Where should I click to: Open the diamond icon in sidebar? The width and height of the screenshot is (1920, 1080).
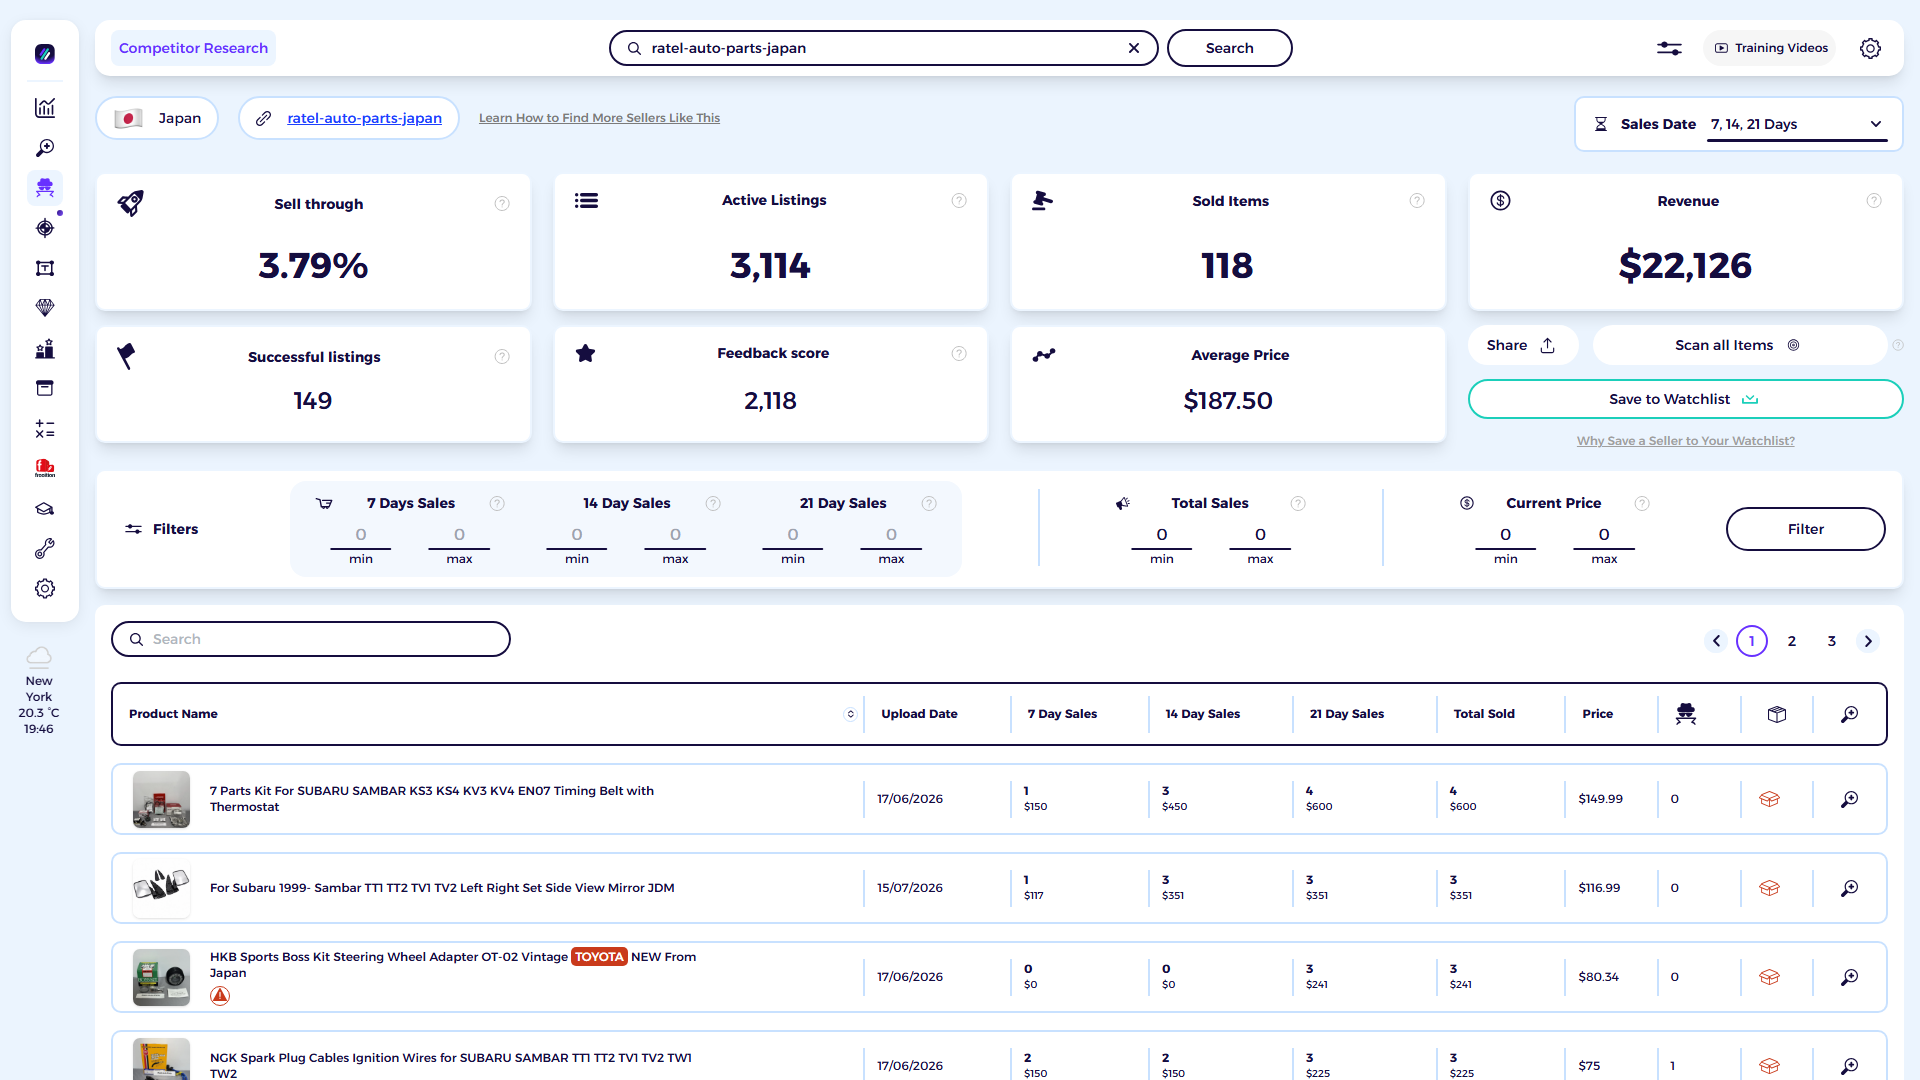(x=45, y=308)
